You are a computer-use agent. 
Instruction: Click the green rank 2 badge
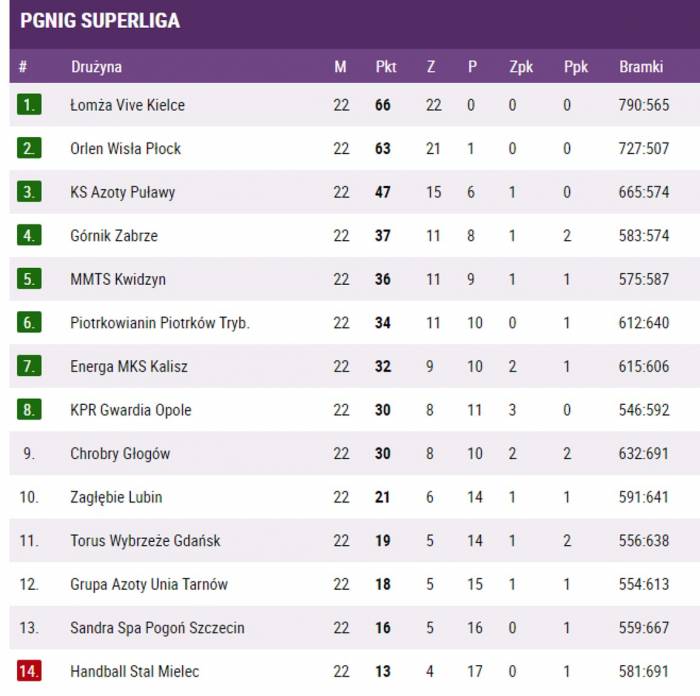29,148
